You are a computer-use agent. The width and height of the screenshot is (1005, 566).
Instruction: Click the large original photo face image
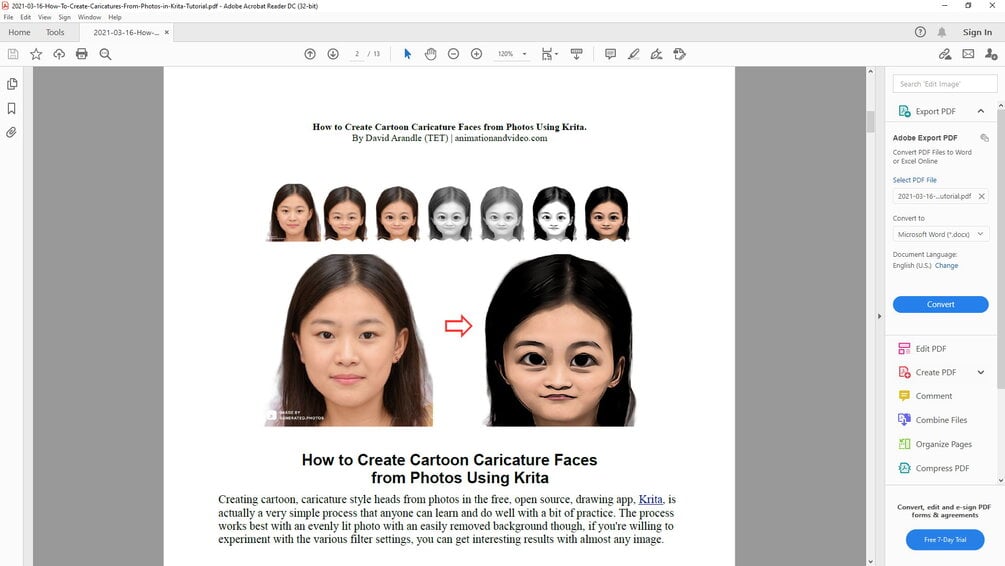[349, 340]
